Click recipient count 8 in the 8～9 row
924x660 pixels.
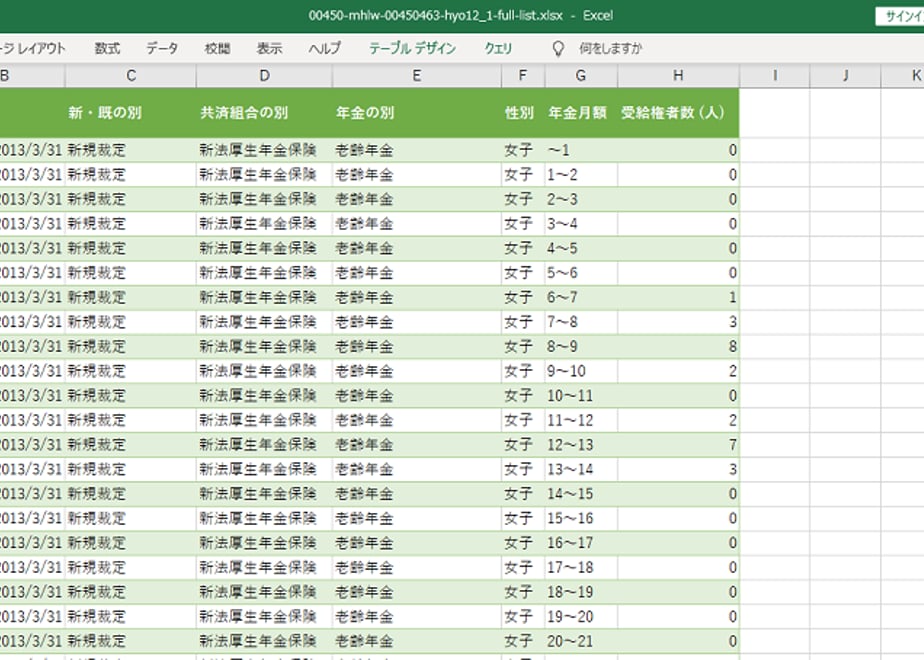tap(678, 346)
